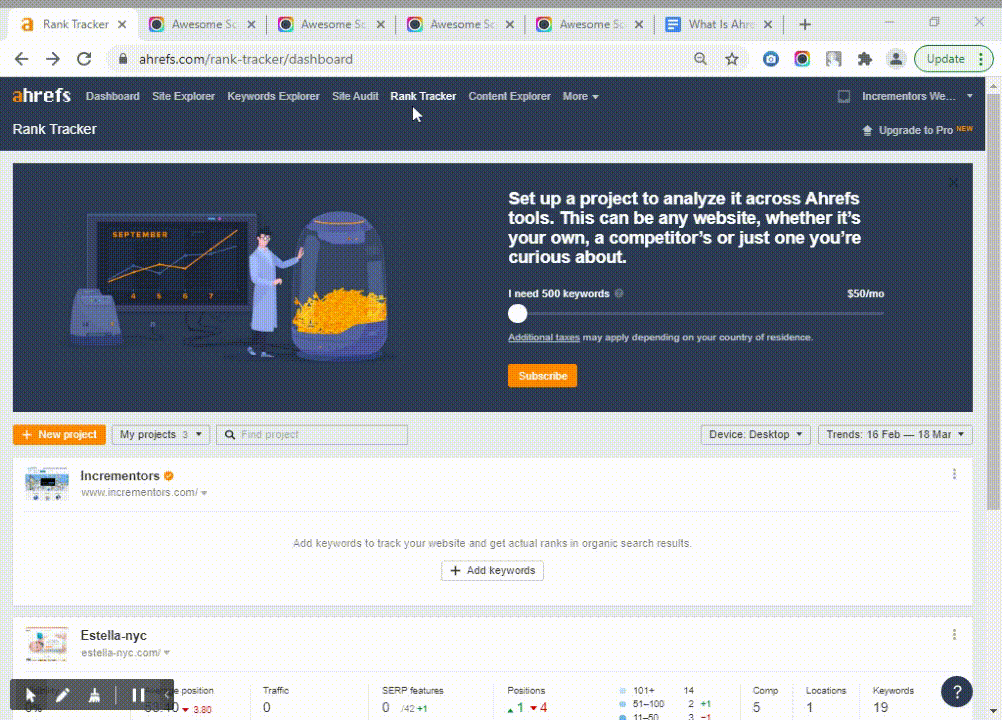Click Add keywords for Incrementors

tap(492, 571)
